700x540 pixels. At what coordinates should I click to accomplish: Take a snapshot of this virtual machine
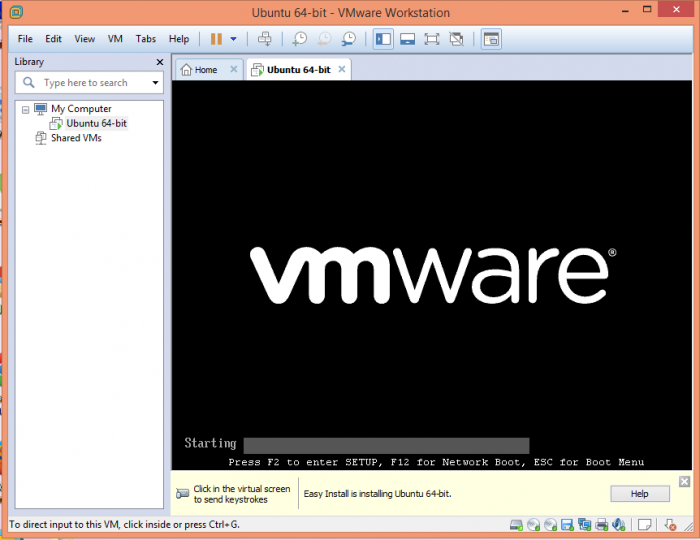click(x=300, y=39)
